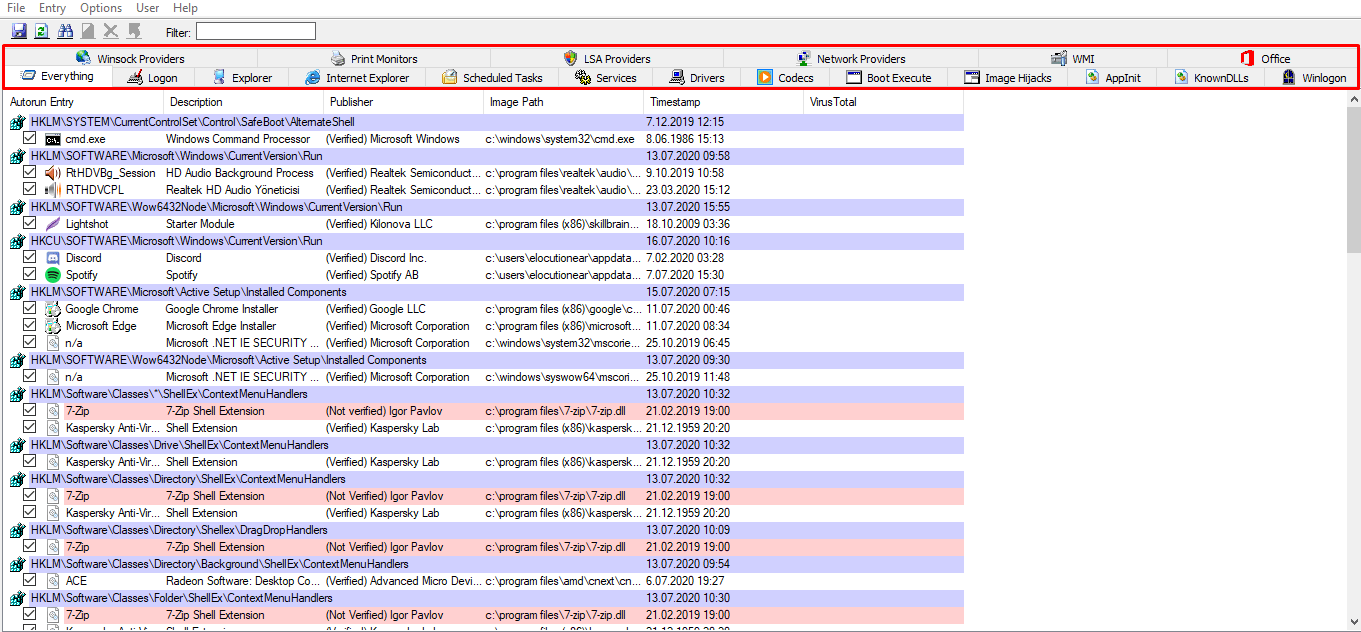The width and height of the screenshot is (1361, 632).
Task: Click the ACE entry file icon
Action: tap(53, 581)
